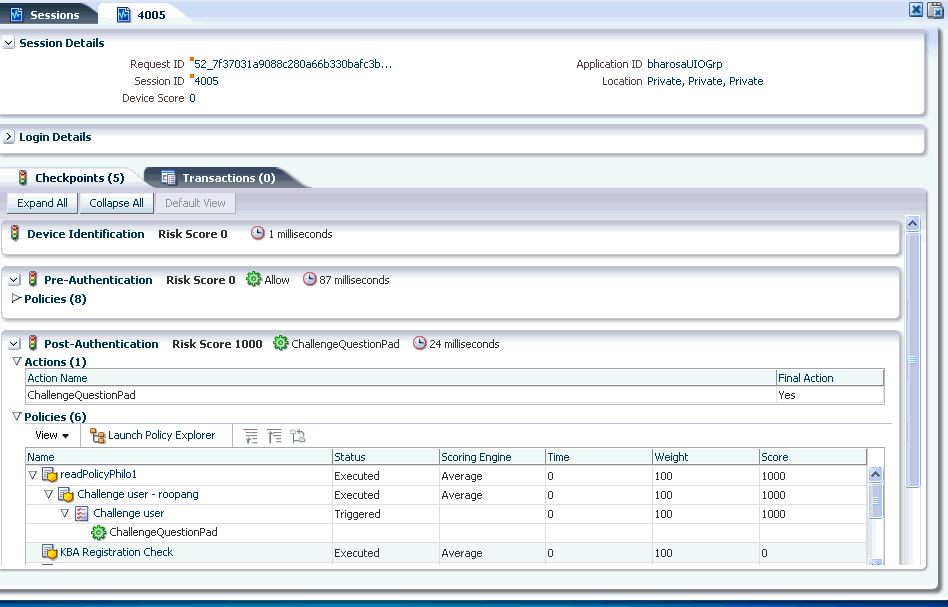
Task: Click the expand-all tree toolbar icon
Action: pyautogui.click(x=250, y=436)
